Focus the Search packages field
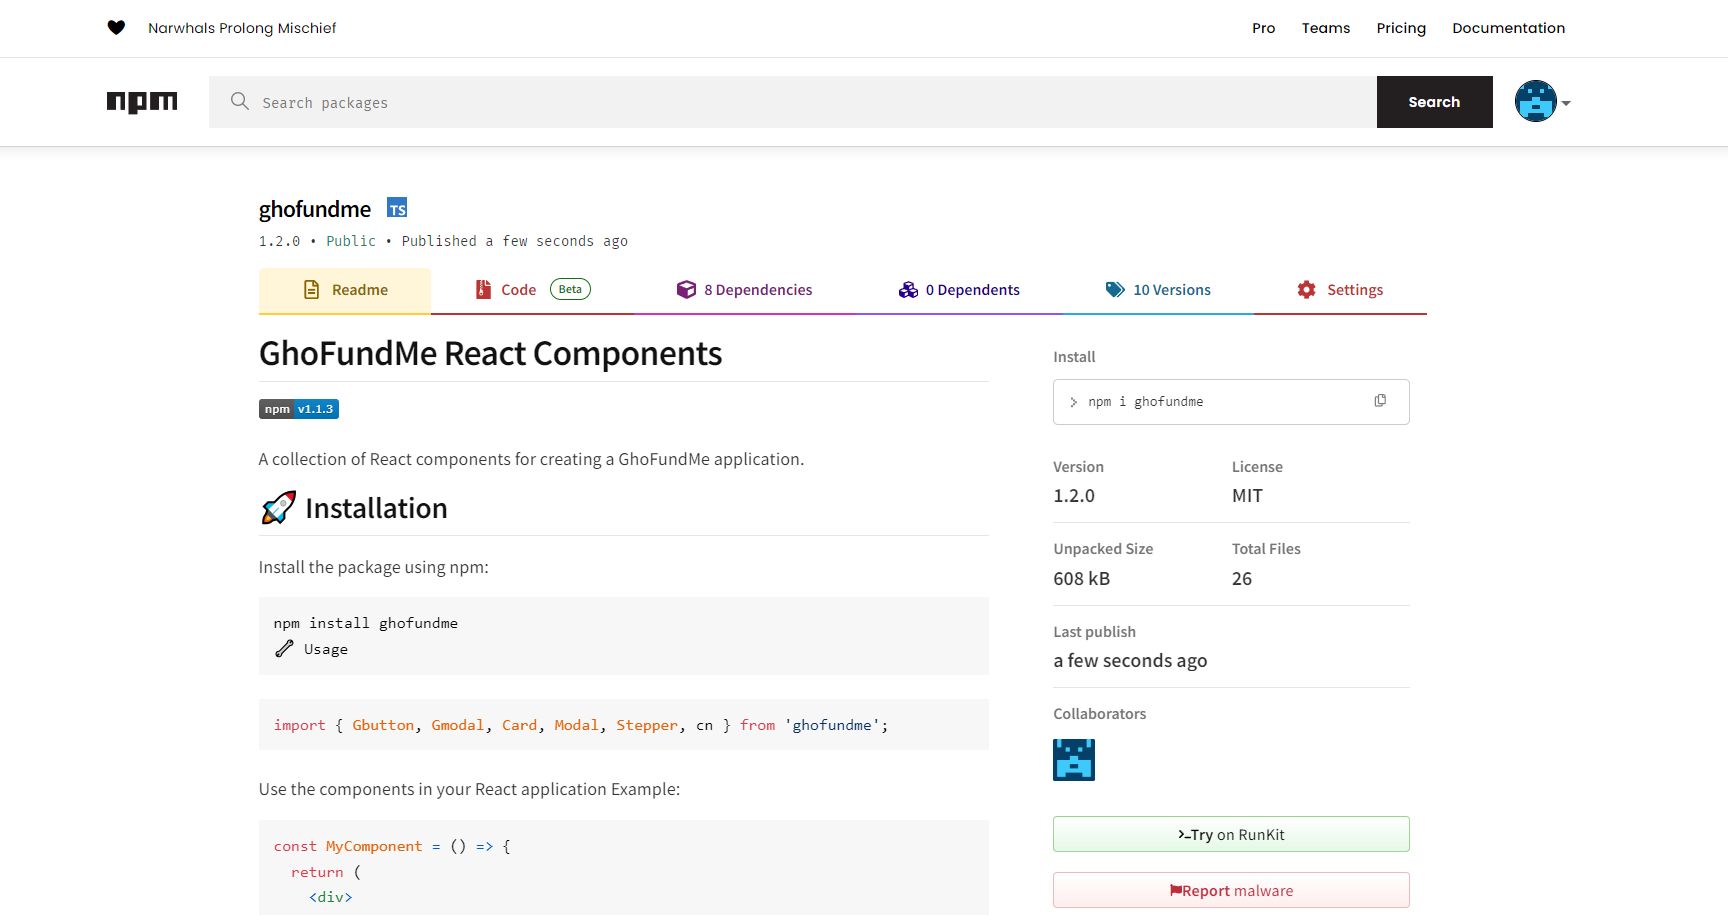The height and width of the screenshot is (915, 1728). 793,102
